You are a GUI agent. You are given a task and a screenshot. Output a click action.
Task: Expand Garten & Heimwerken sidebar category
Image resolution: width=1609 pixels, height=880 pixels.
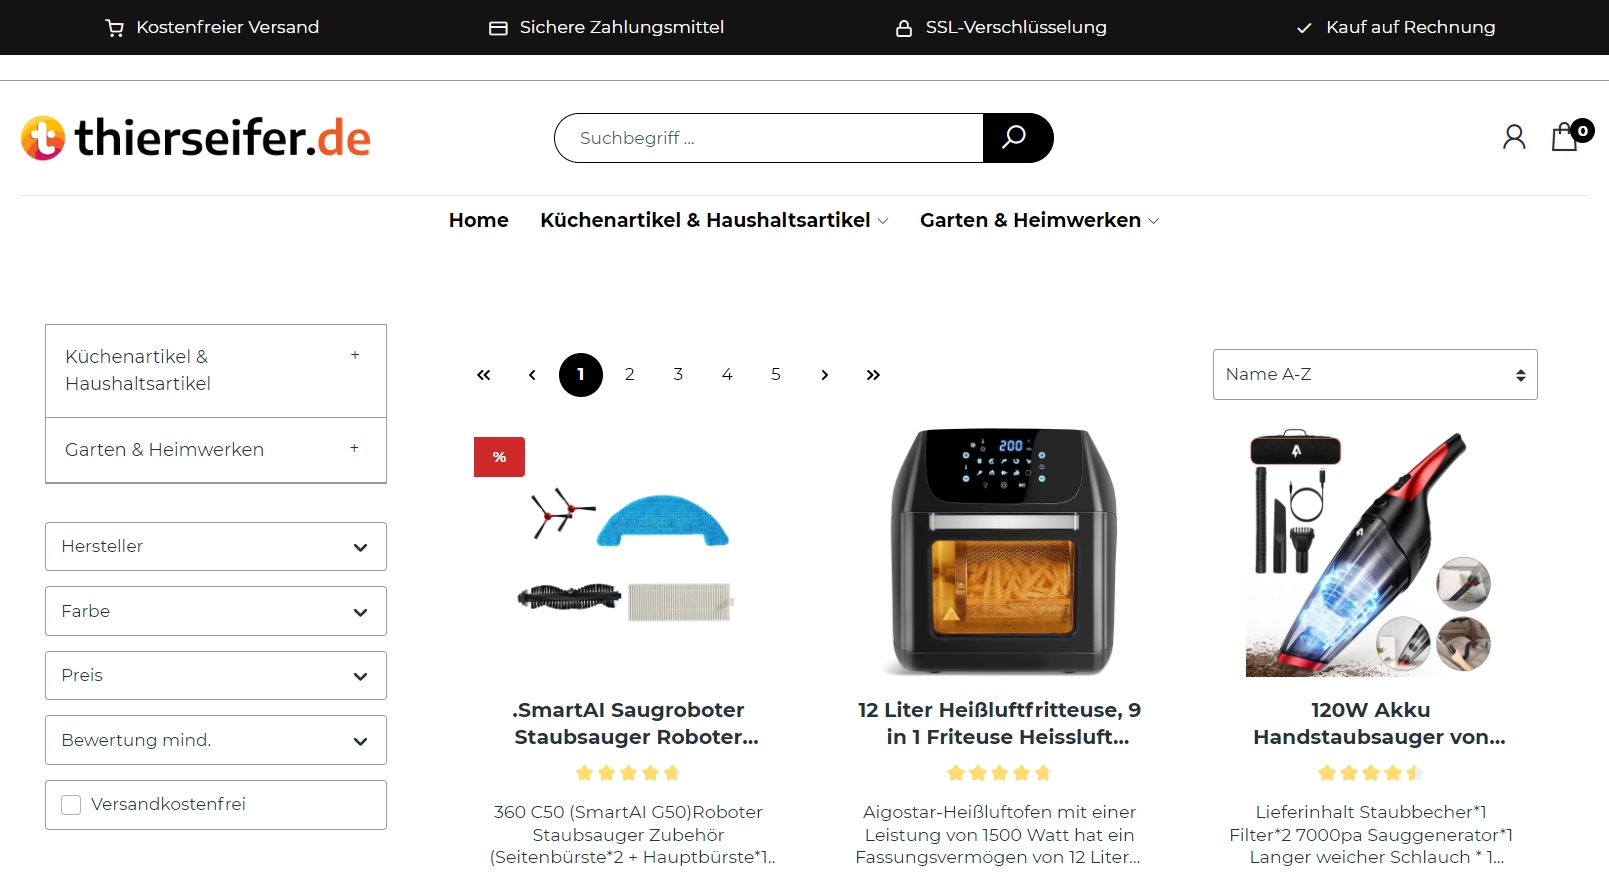coord(354,448)
